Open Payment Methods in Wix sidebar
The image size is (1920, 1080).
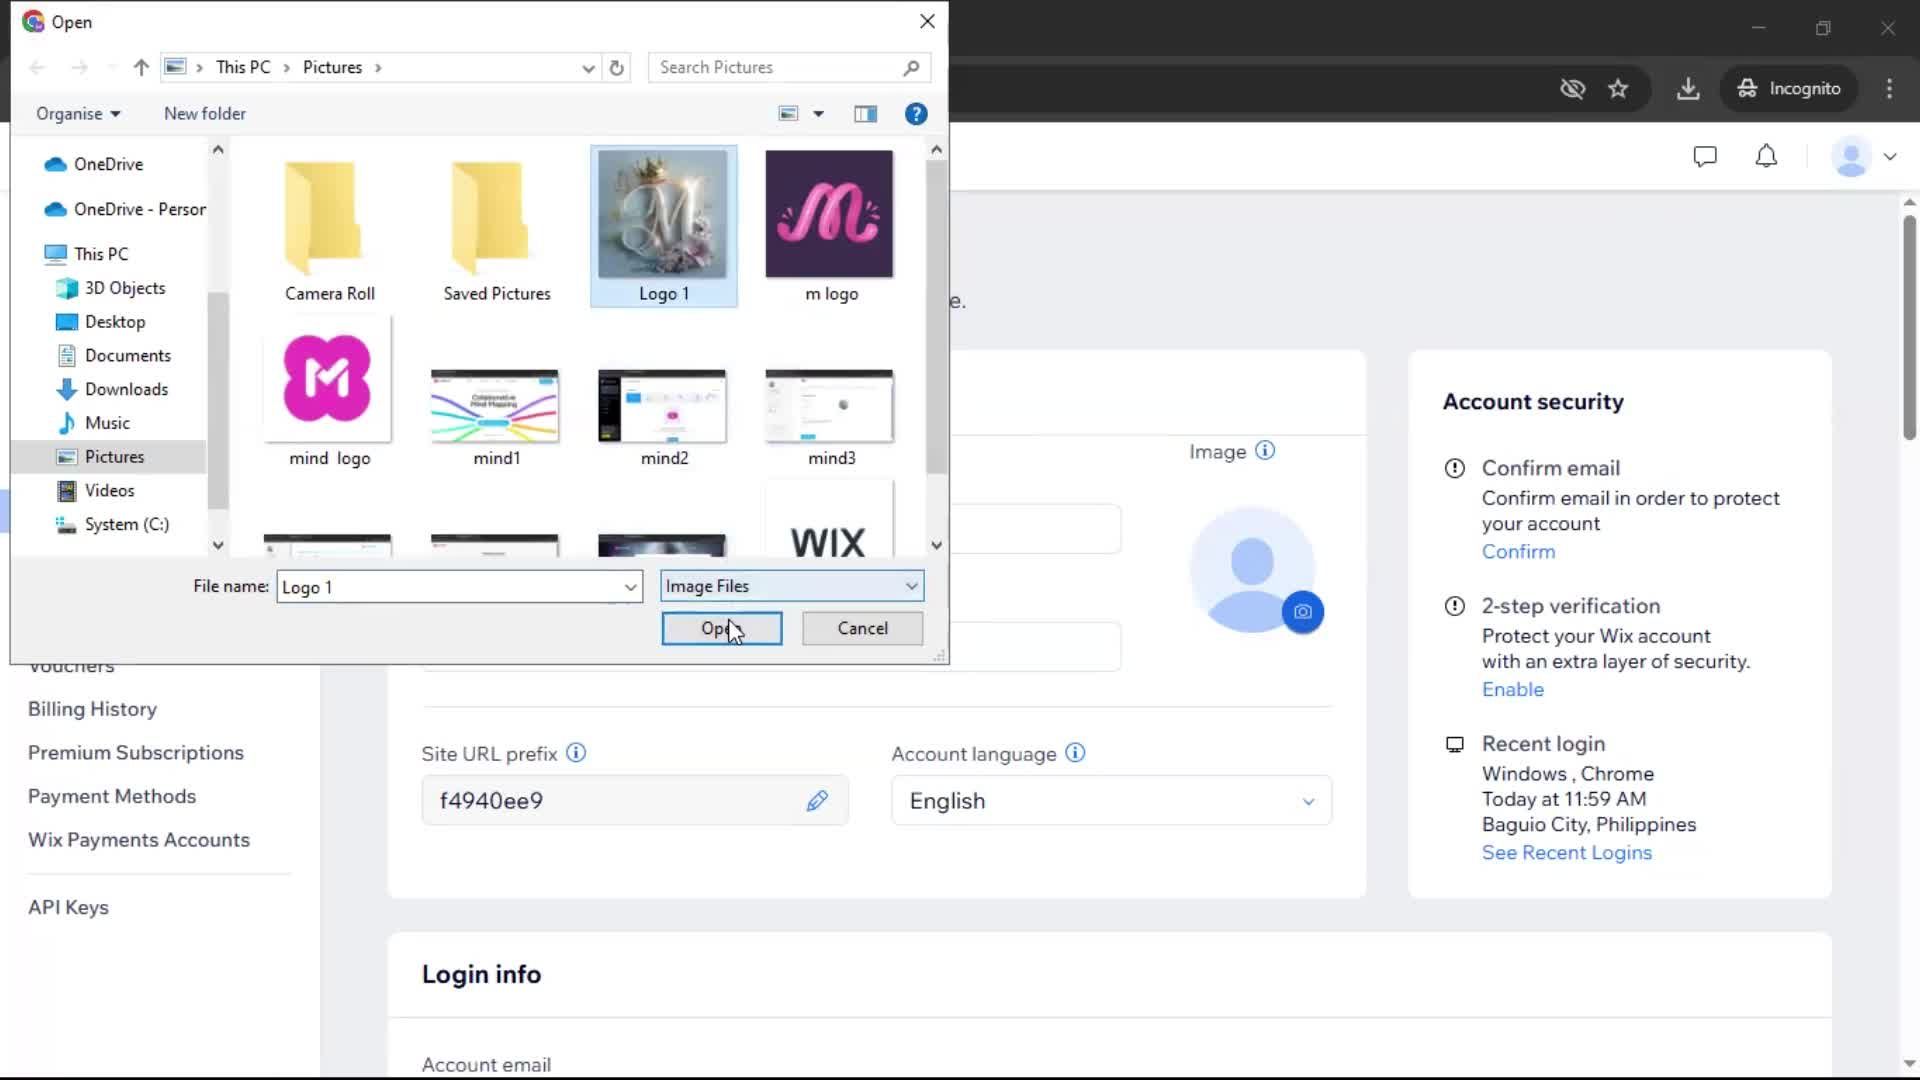point(112,796)
